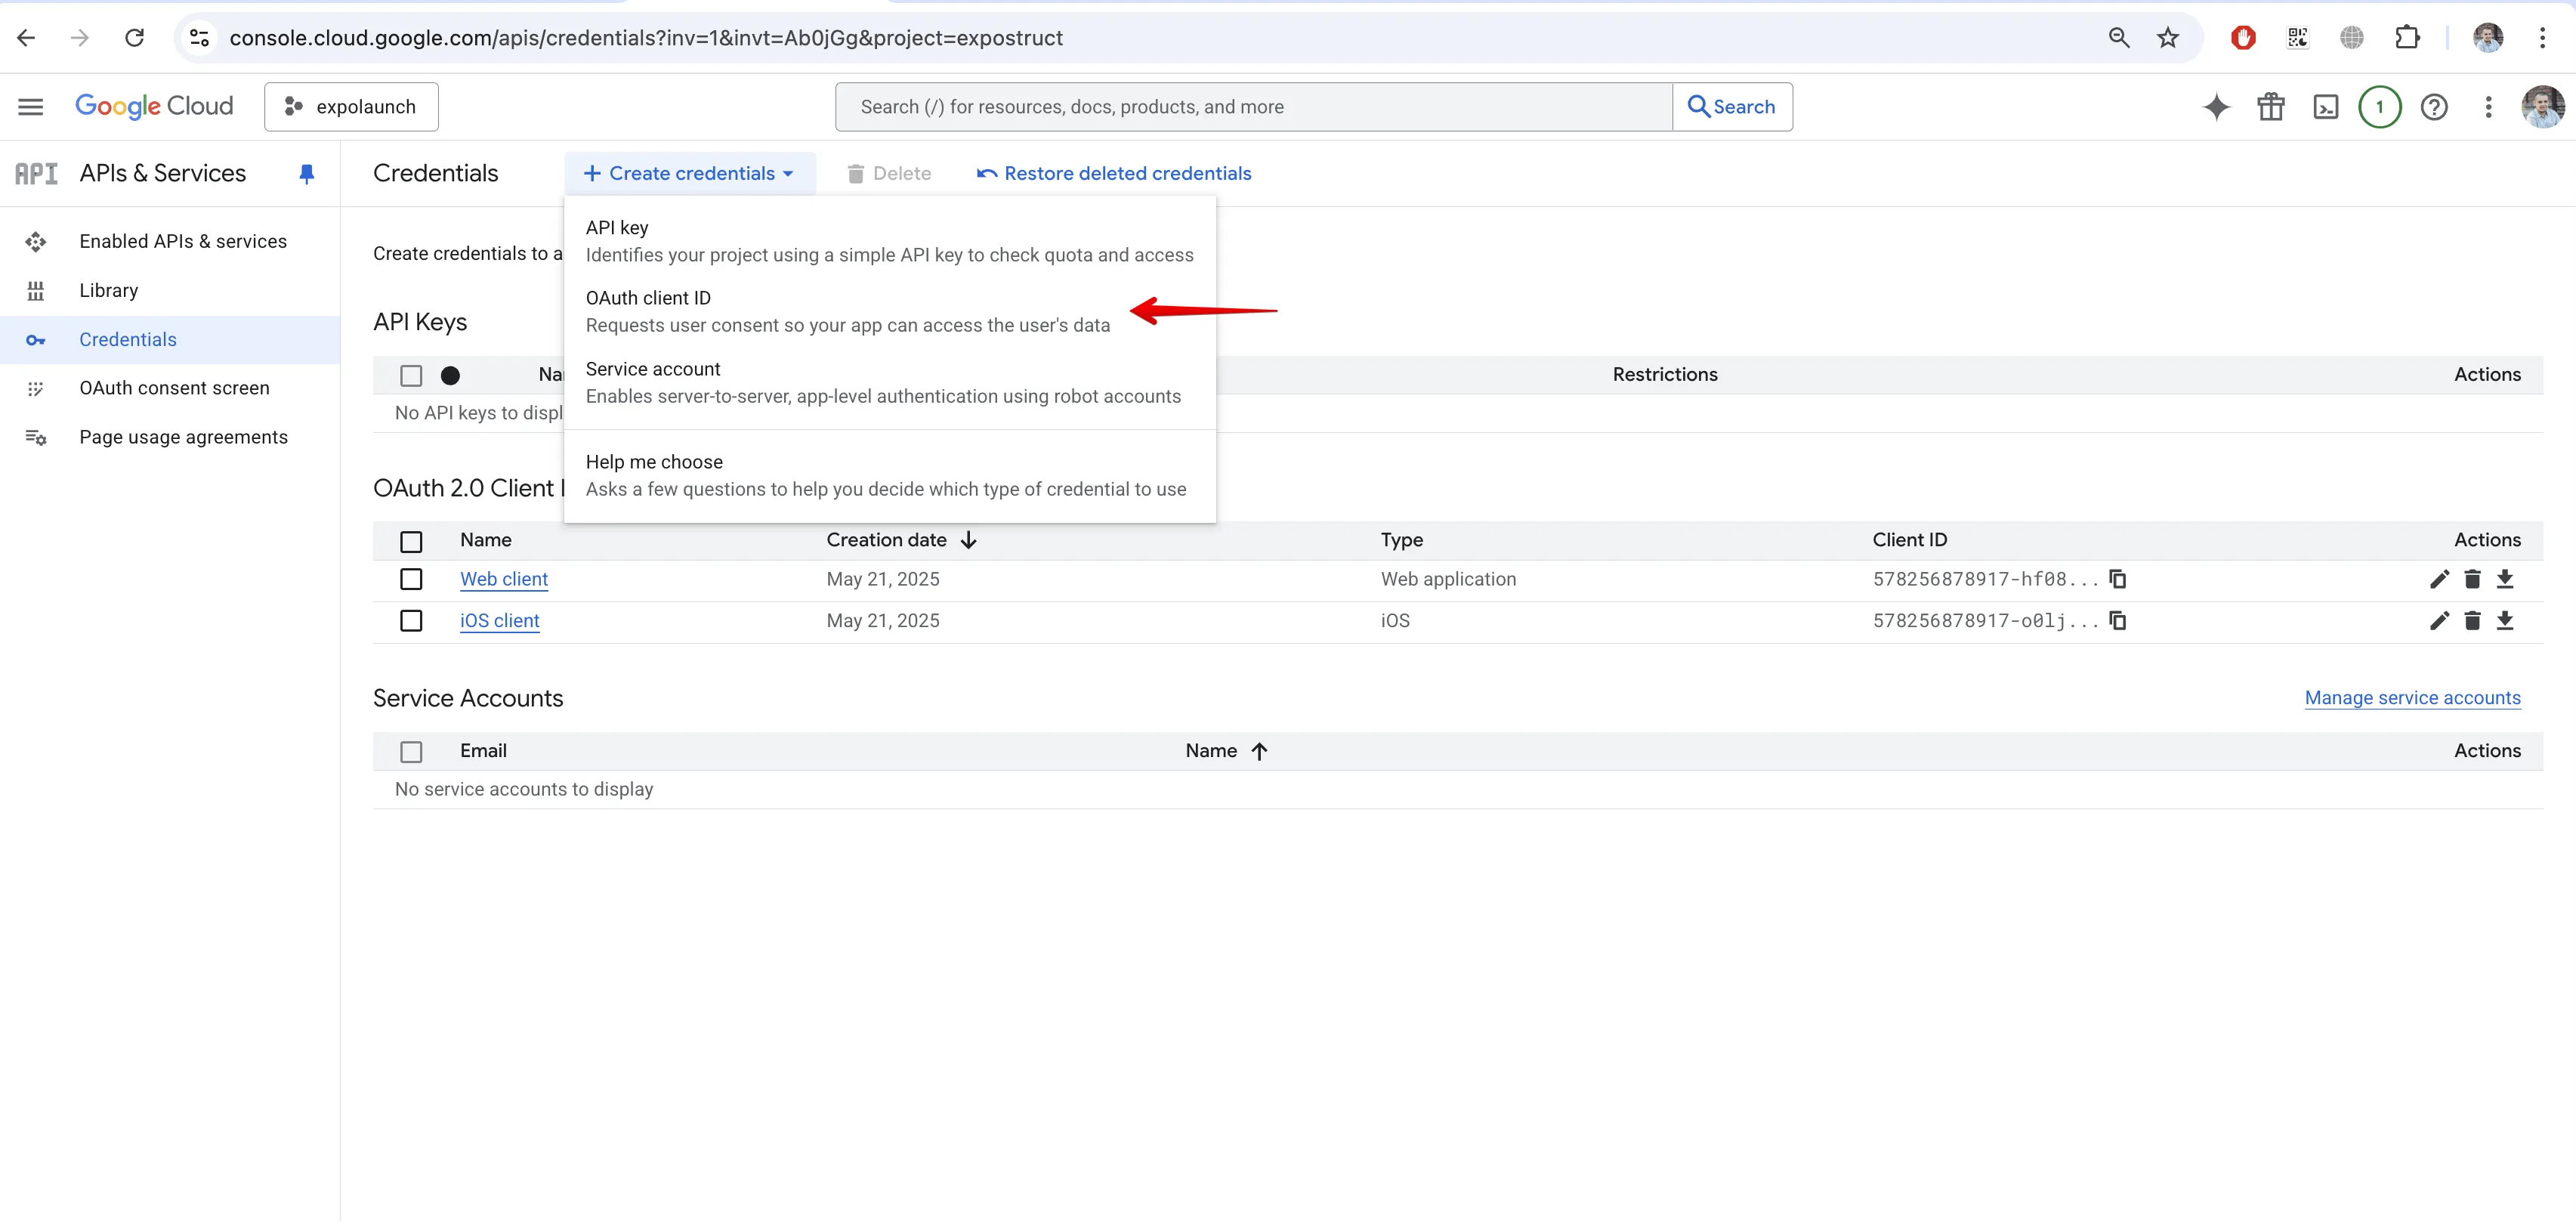This screenshot has width=2576, height=1221.
Task: Open Chrome profile avatar in toolbar
Action: click(2487, 38)
